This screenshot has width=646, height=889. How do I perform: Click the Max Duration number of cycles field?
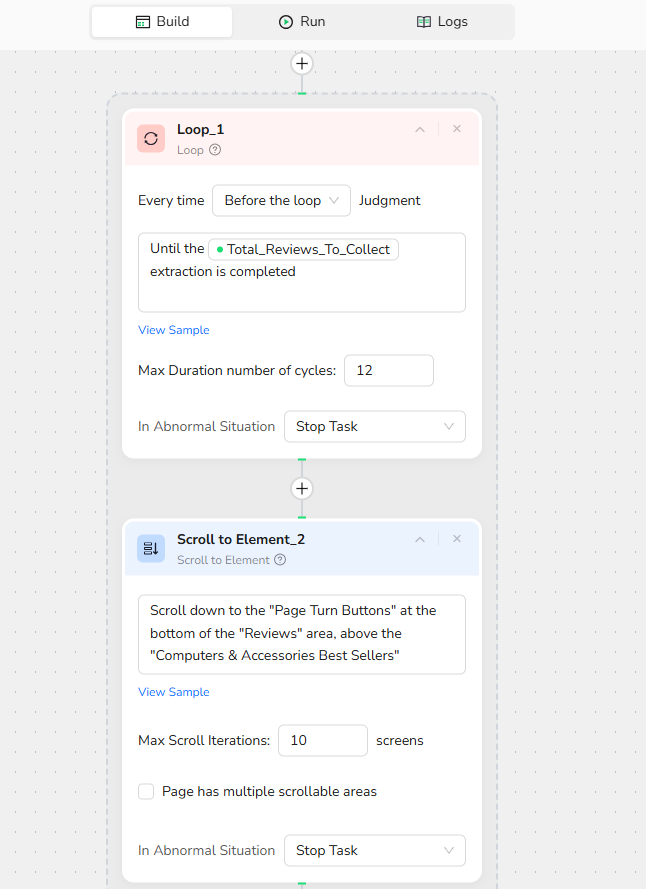pos(388,370)
